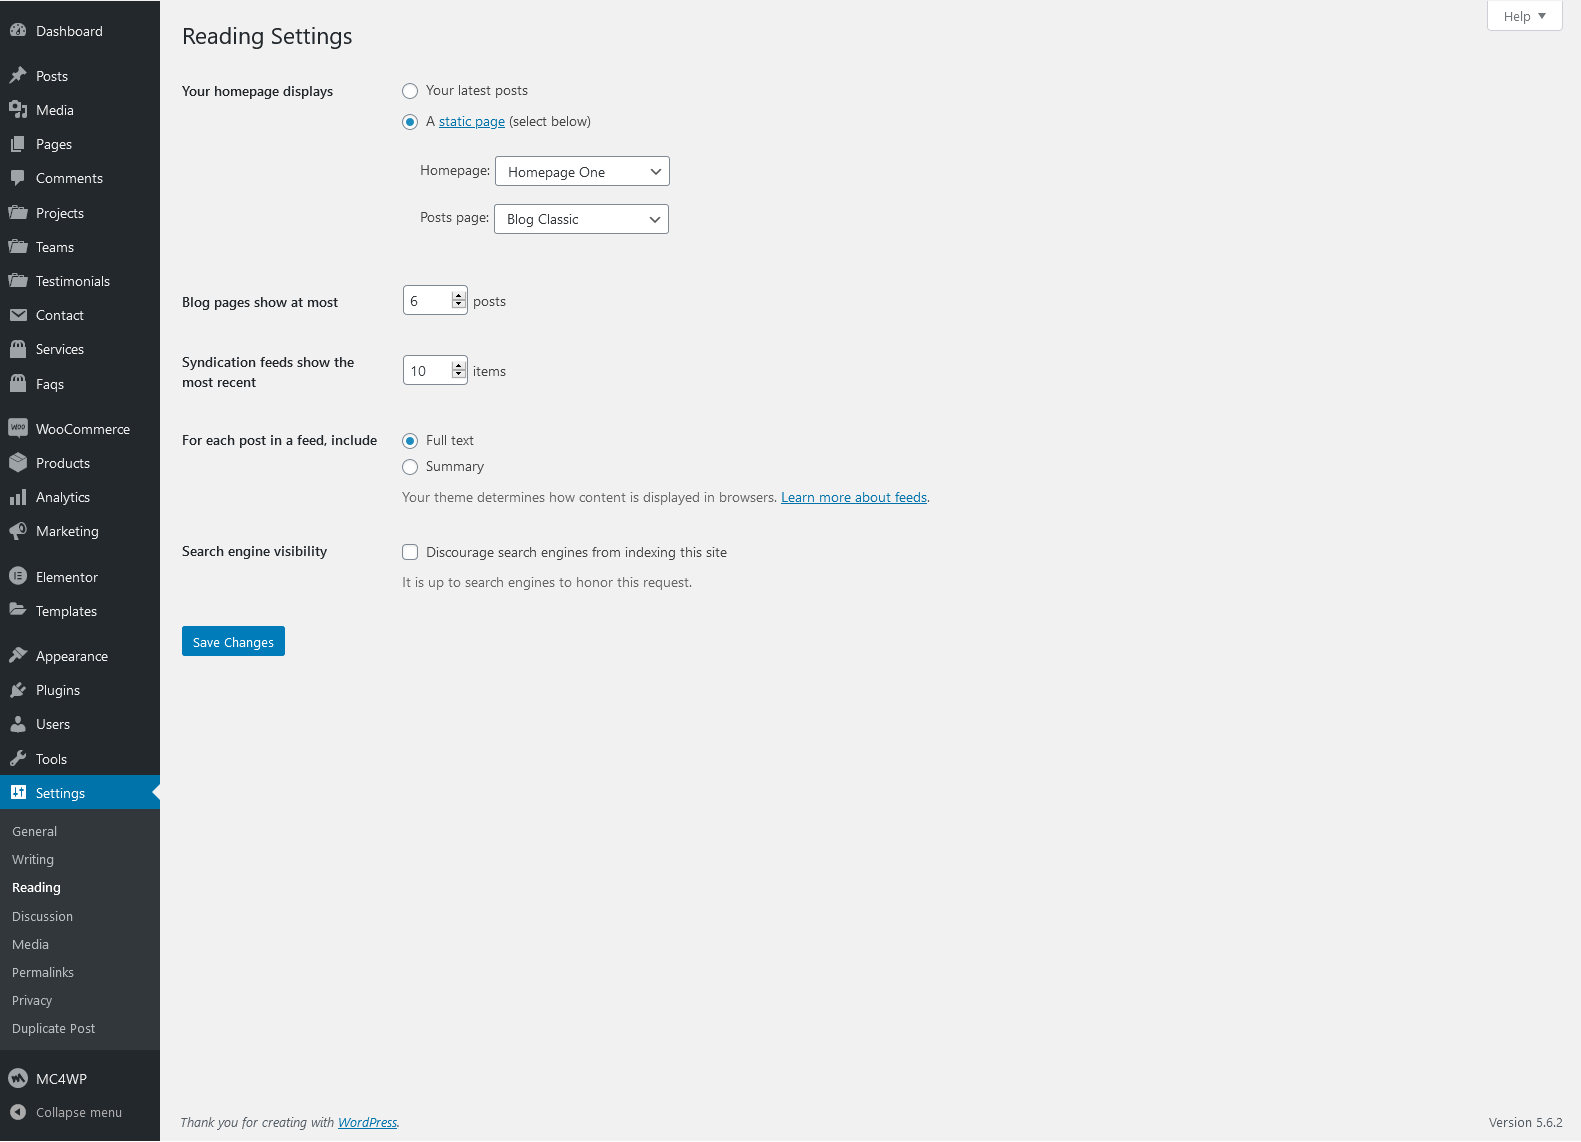Open the Learn more about feeds link
1581x1142 pixels.
pyautogui.click(x=854, y=497)
